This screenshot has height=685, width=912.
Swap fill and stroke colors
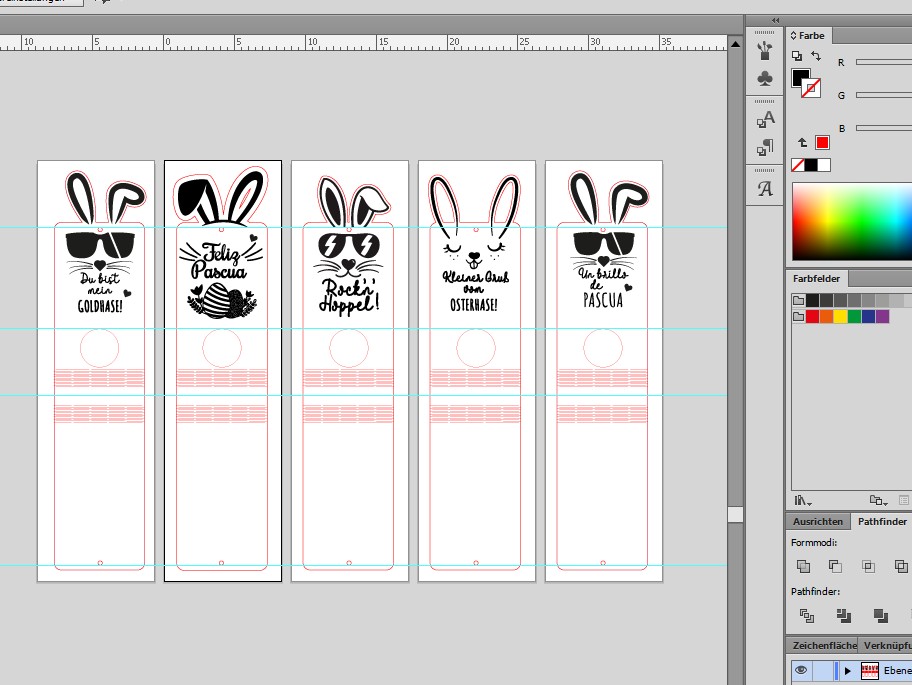(x=816, y=56)
